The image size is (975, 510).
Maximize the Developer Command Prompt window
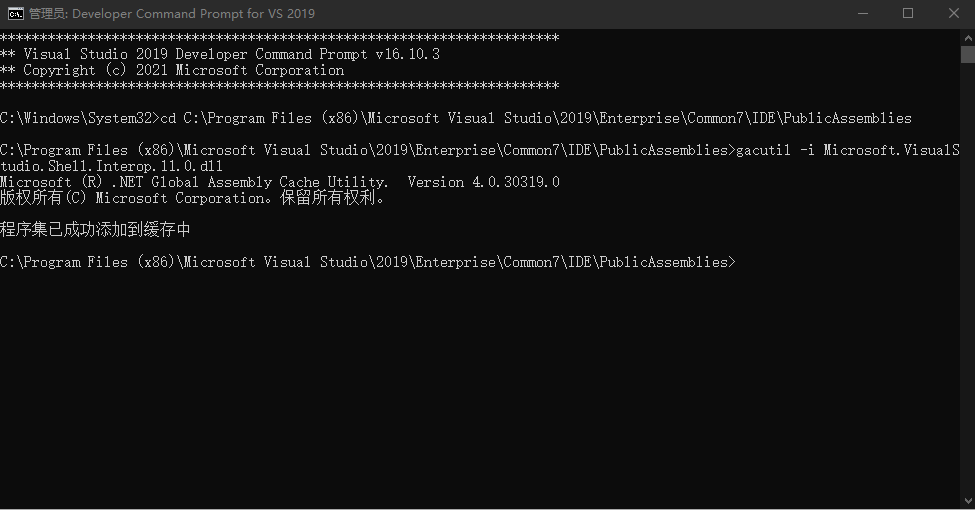coord(908,14)
